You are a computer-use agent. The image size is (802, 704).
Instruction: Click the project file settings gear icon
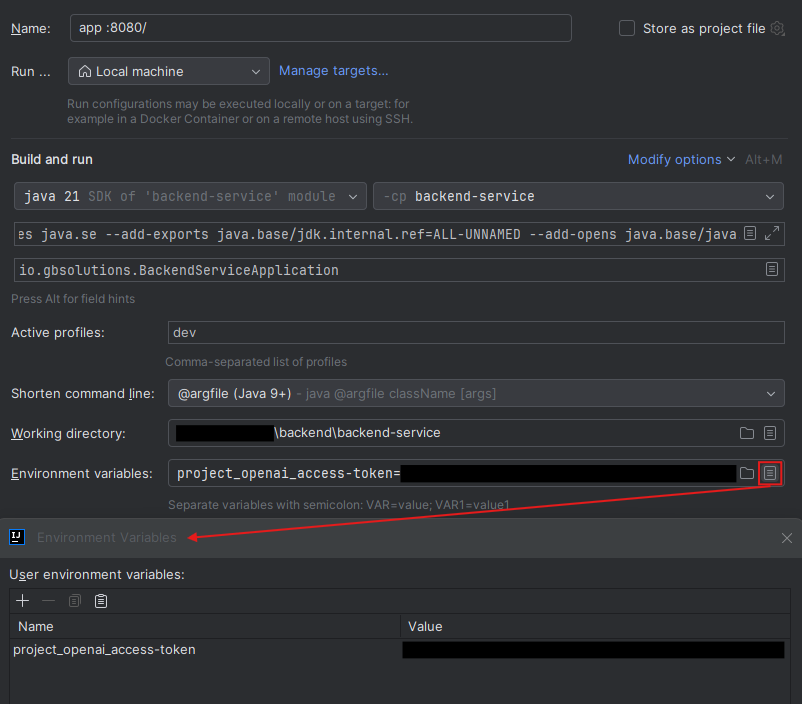(x=777, y=28)
